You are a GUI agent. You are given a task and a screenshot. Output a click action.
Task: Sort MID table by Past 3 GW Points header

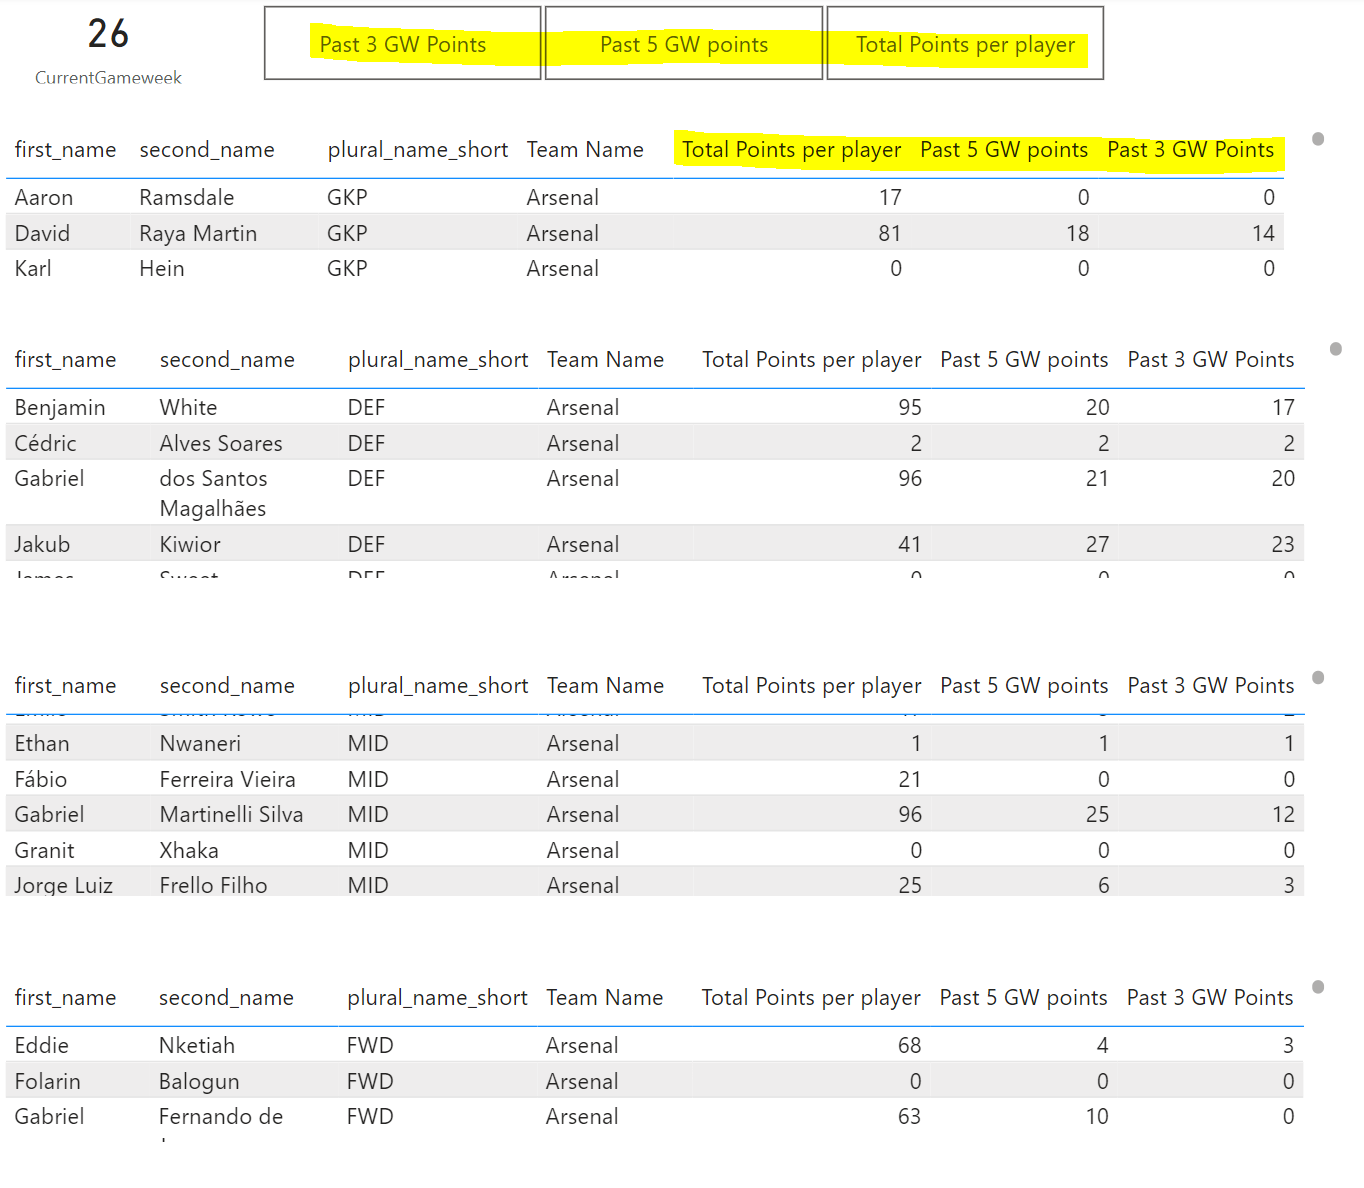tap(1210, 686)
